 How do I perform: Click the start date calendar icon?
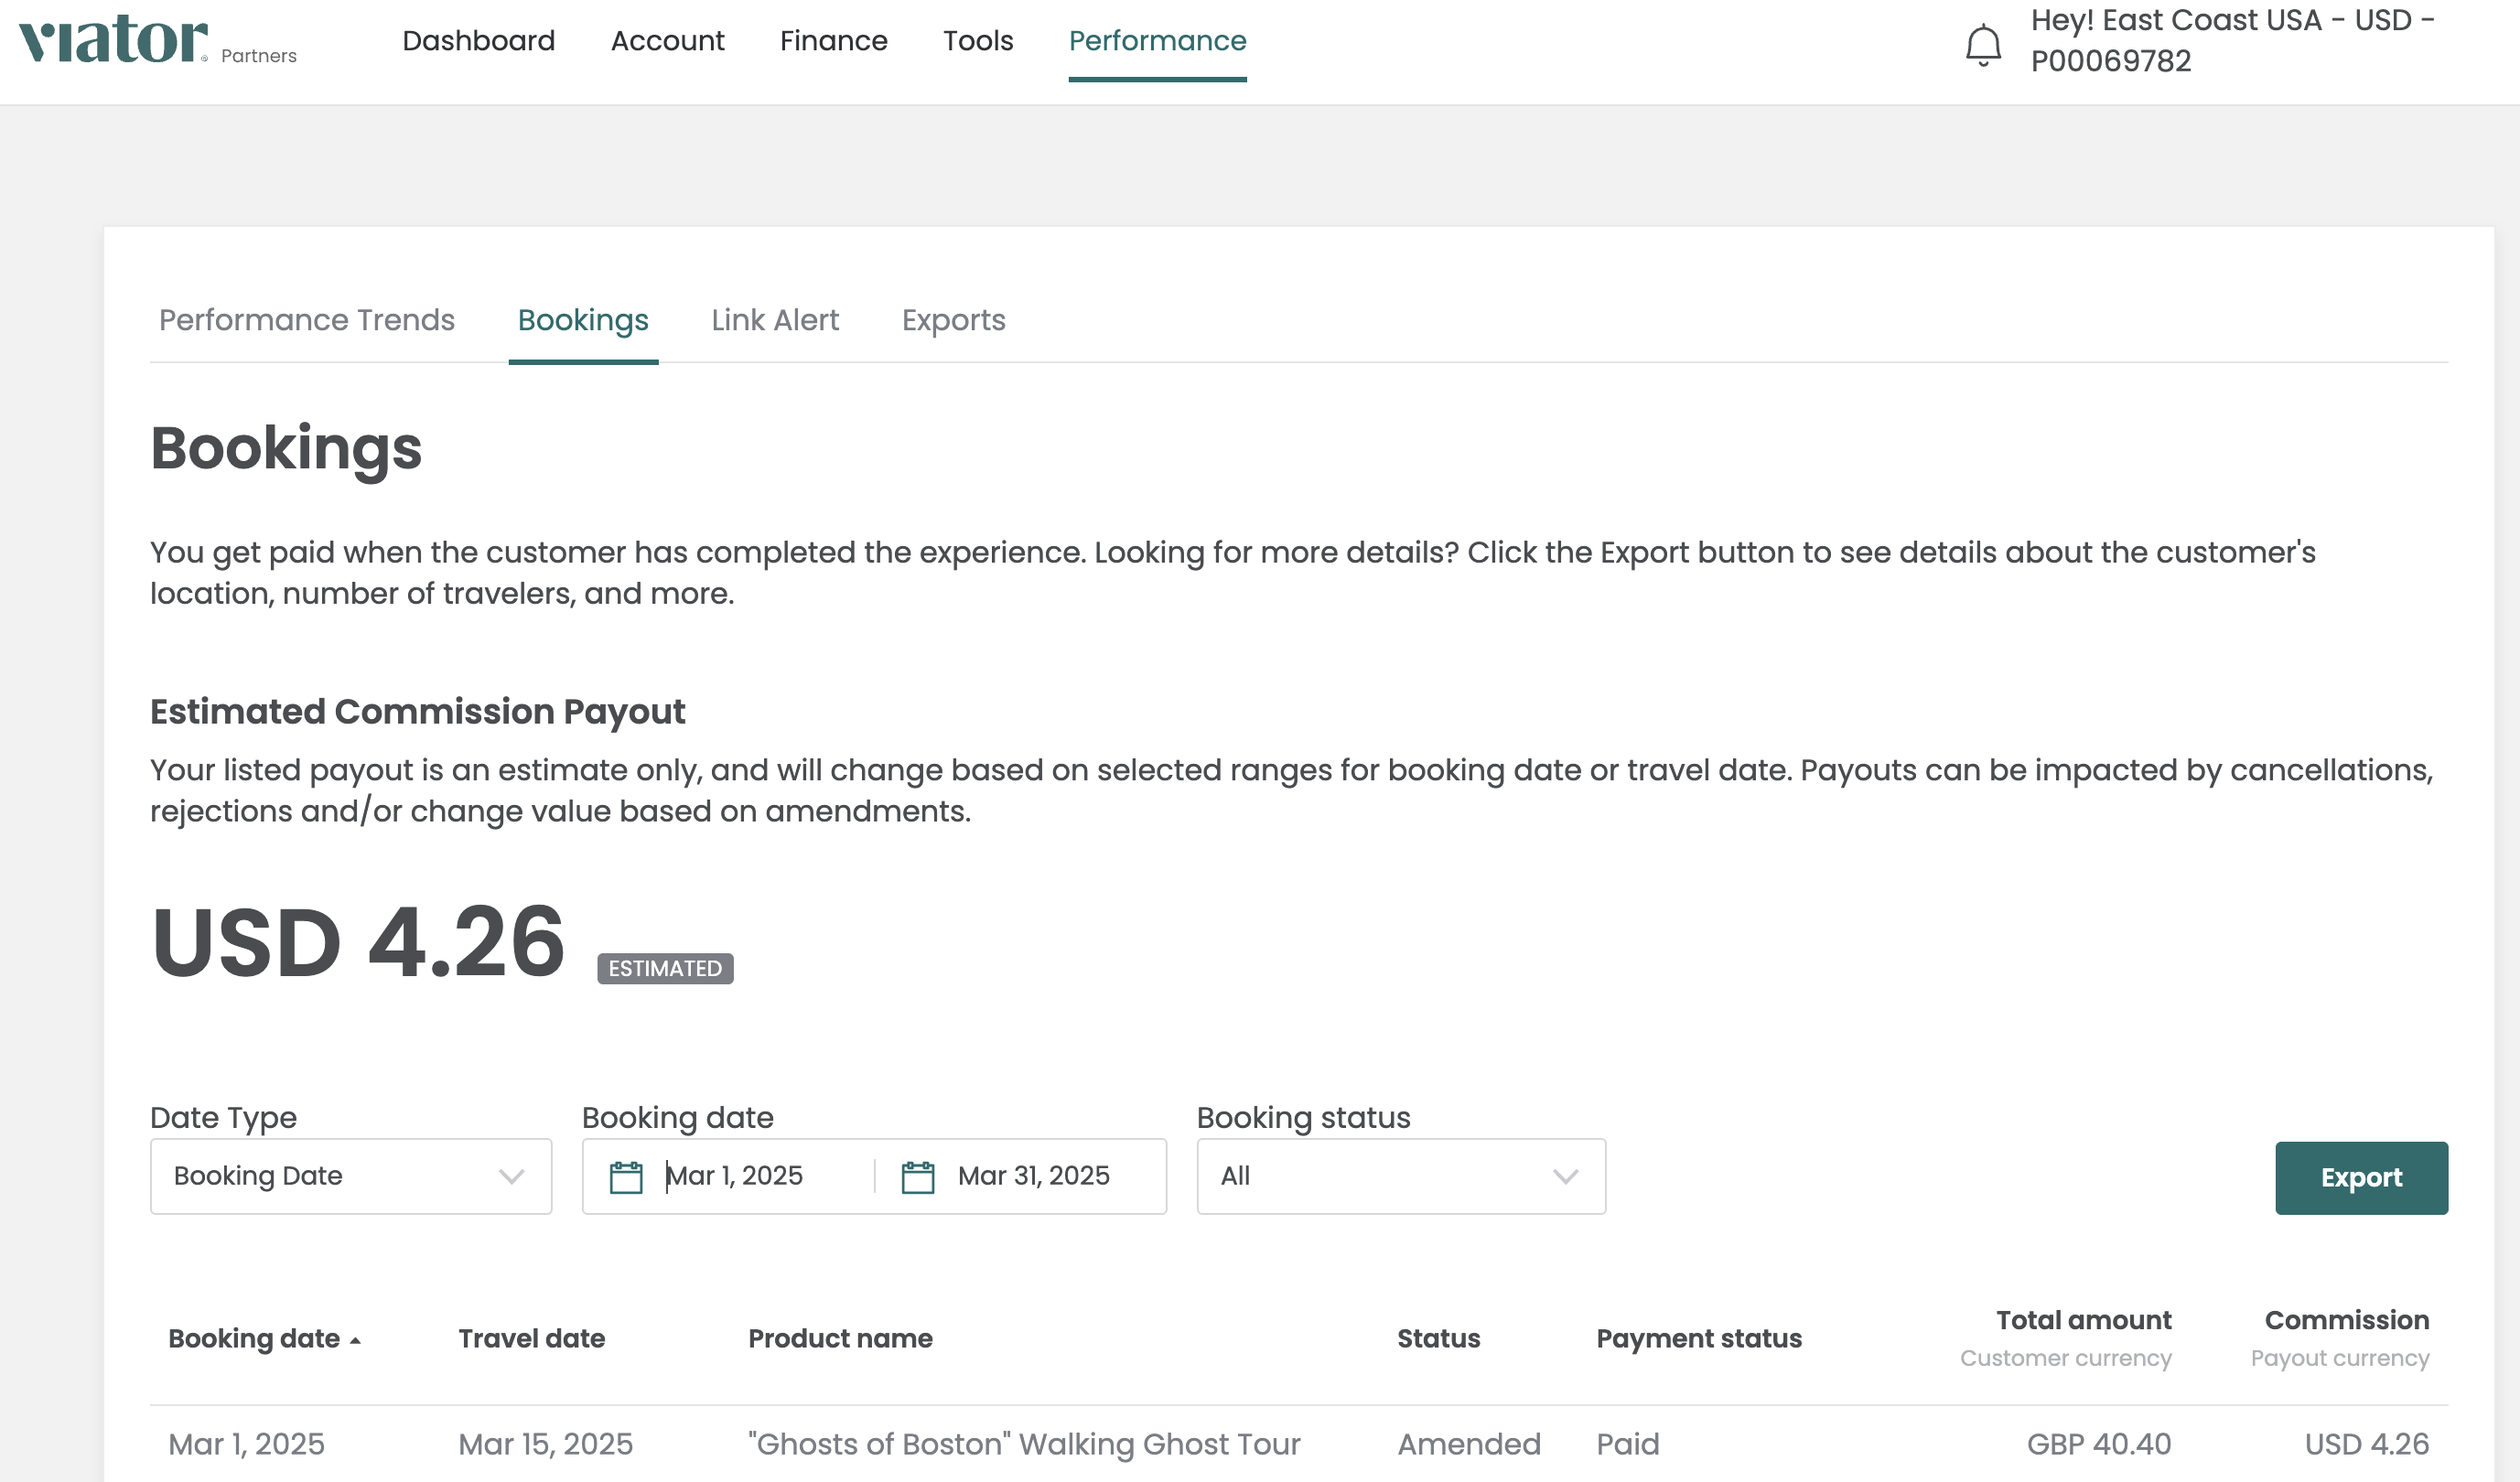tap(626, 1177)
